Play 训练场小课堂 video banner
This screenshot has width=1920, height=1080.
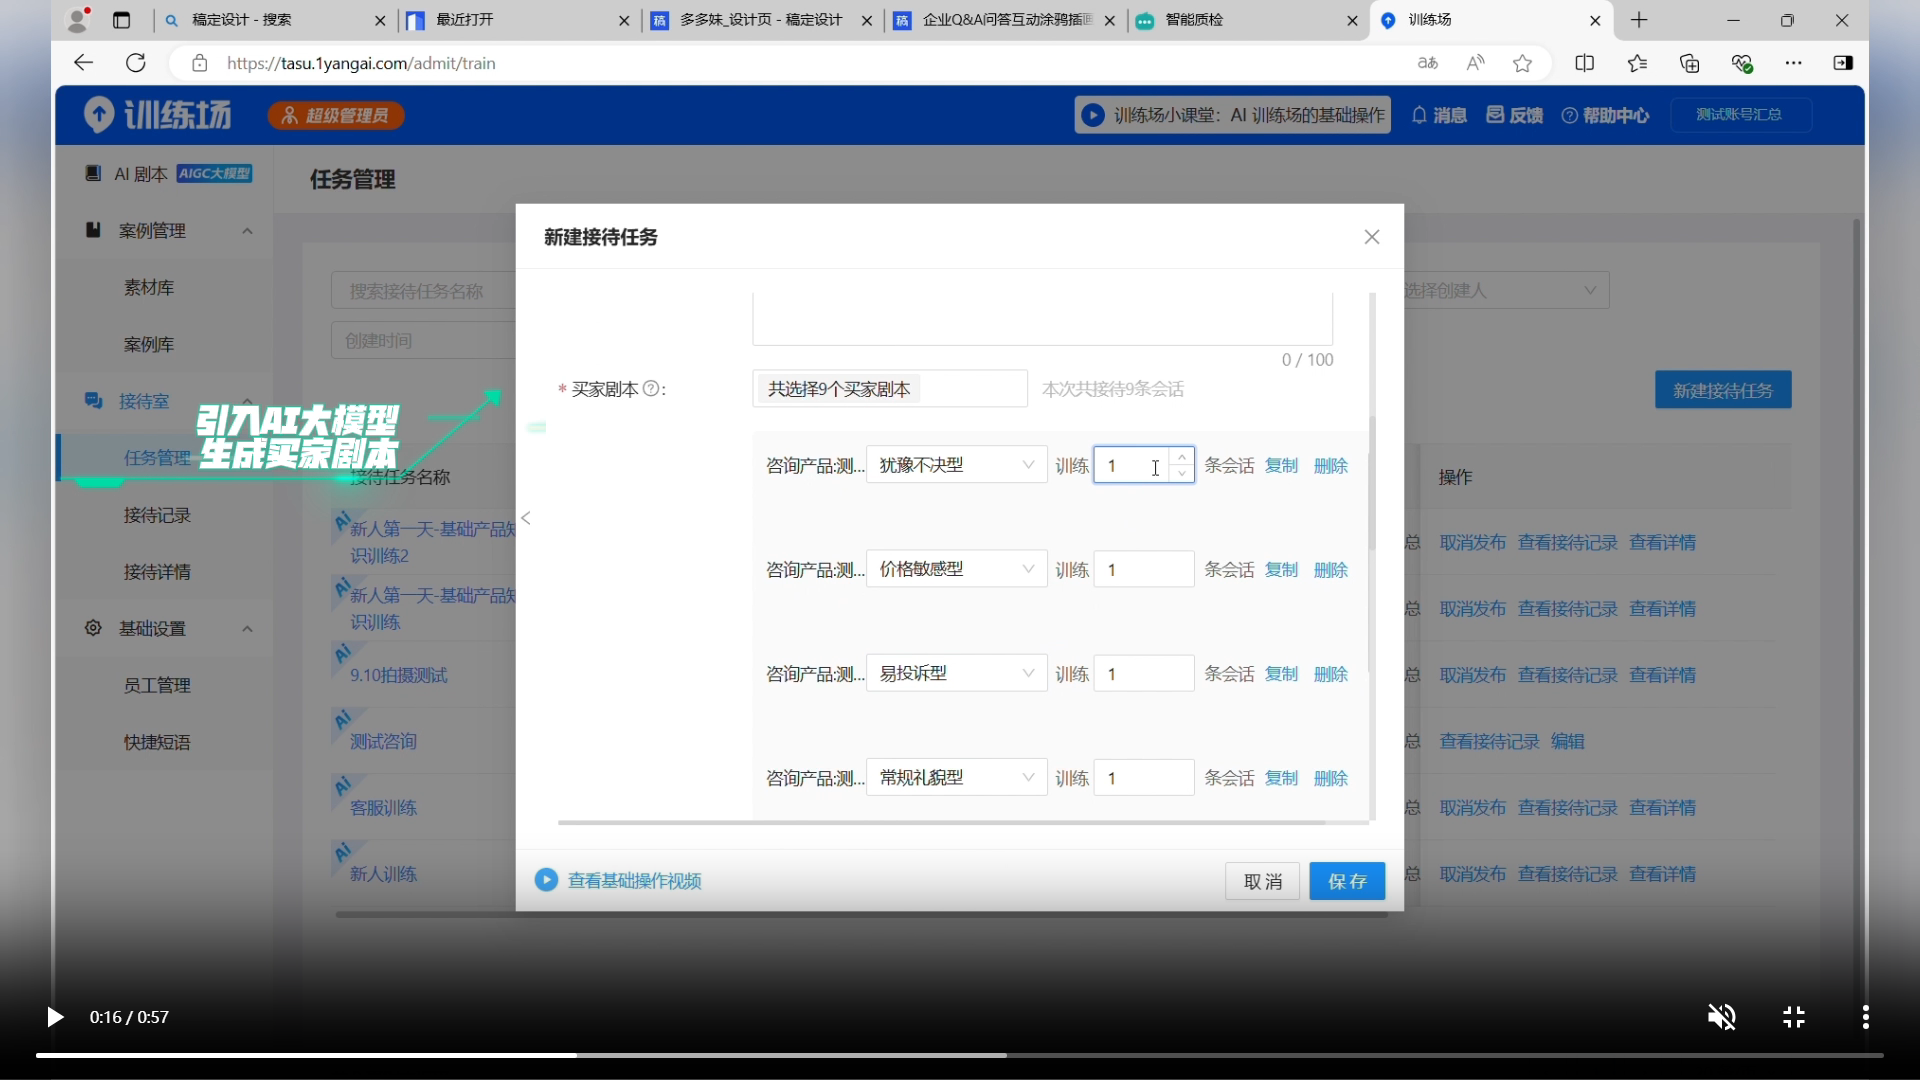tap(1233, 115)
